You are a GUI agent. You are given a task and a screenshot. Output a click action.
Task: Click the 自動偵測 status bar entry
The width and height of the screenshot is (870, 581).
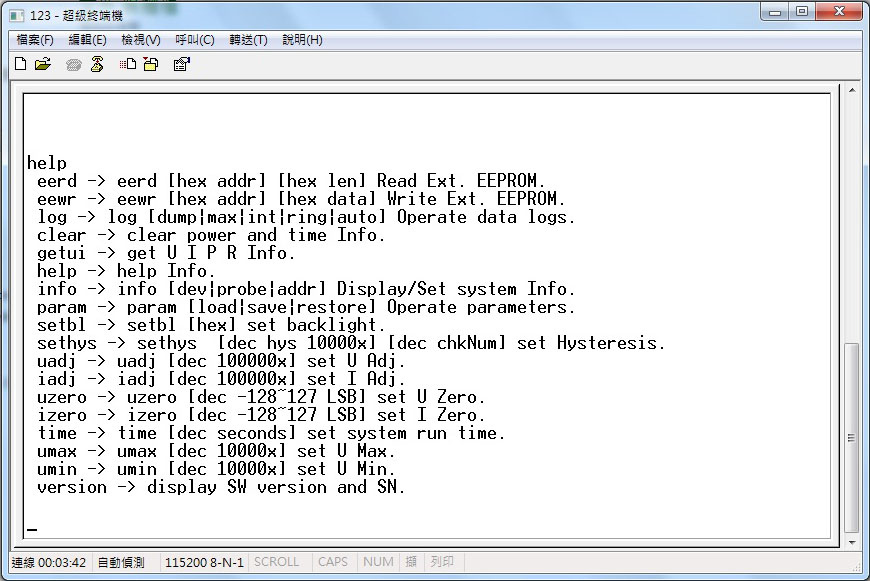[x=121, y=563]
